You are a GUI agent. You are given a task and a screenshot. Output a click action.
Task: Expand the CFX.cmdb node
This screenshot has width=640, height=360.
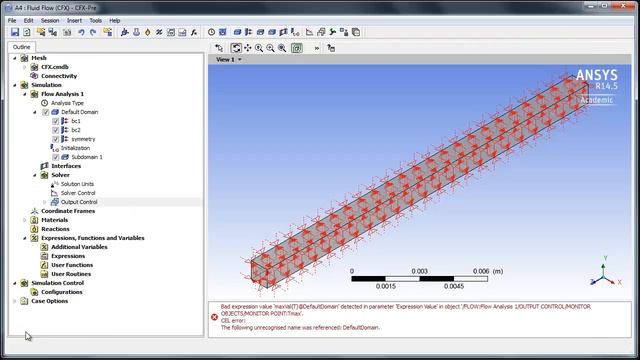tap(24, 67)
